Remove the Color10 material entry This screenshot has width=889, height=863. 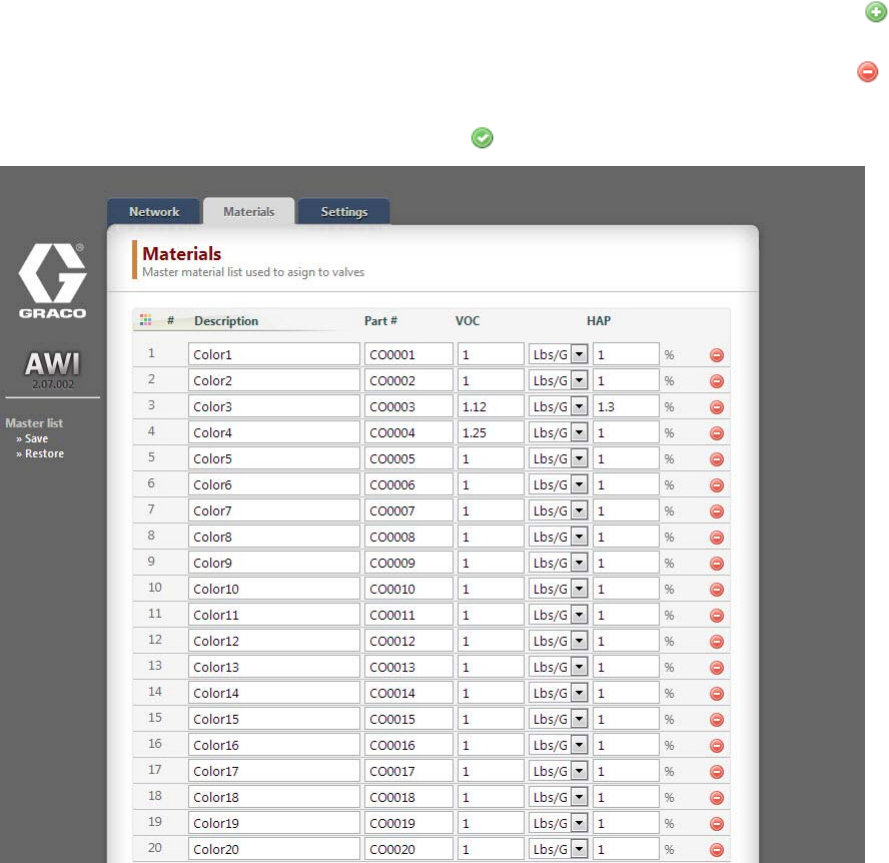[717, 590]
